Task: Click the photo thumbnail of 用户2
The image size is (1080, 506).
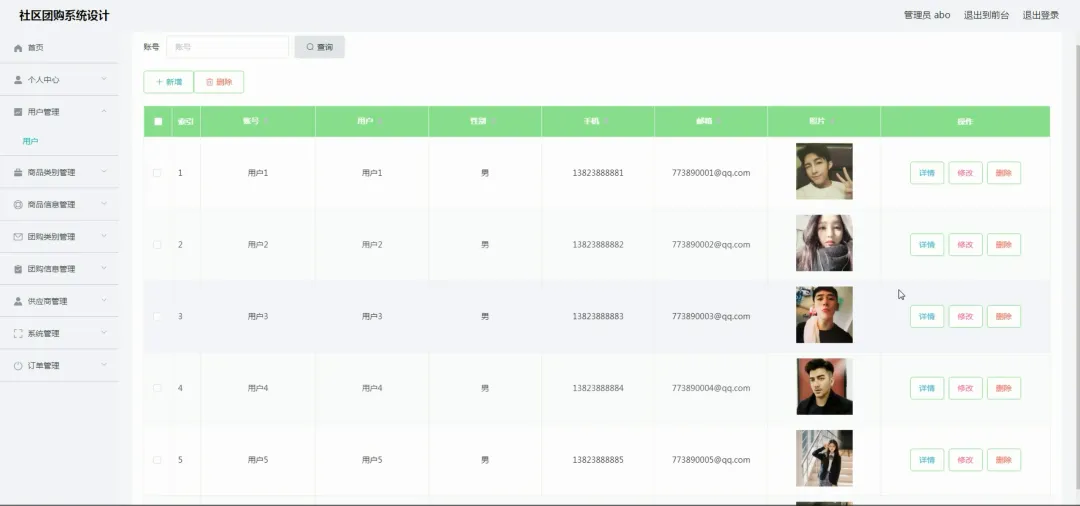Action: (x=824, y=243)
